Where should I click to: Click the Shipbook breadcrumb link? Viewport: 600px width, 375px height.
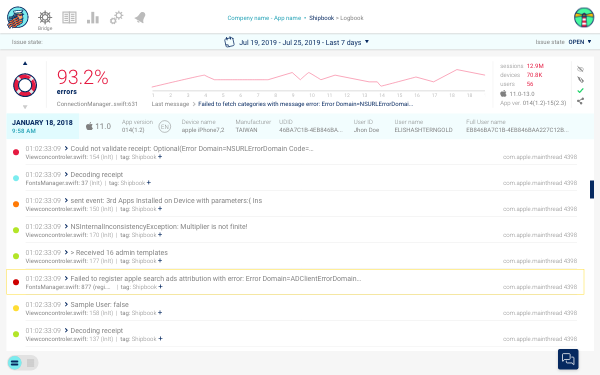pyautogui.click(x=321, y=18)
